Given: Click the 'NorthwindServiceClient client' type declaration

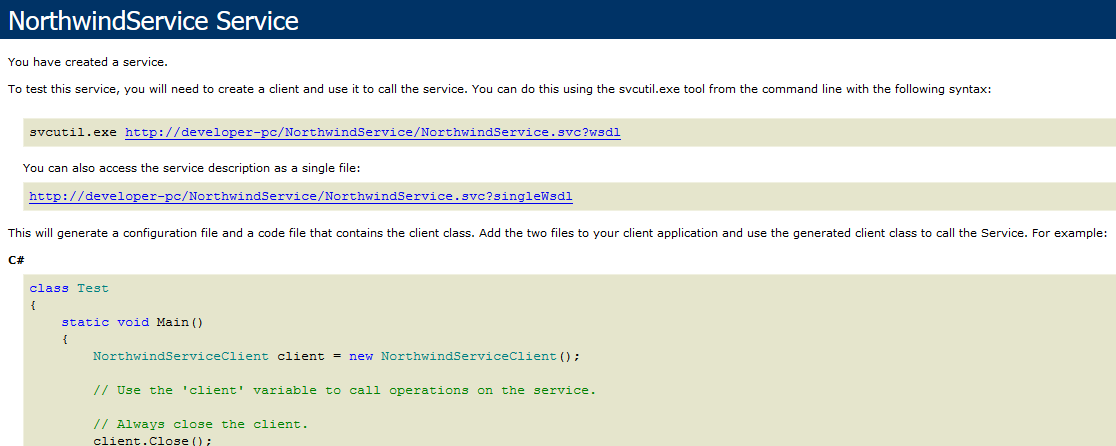Looking at the screenshot, I should pos(180,356).
